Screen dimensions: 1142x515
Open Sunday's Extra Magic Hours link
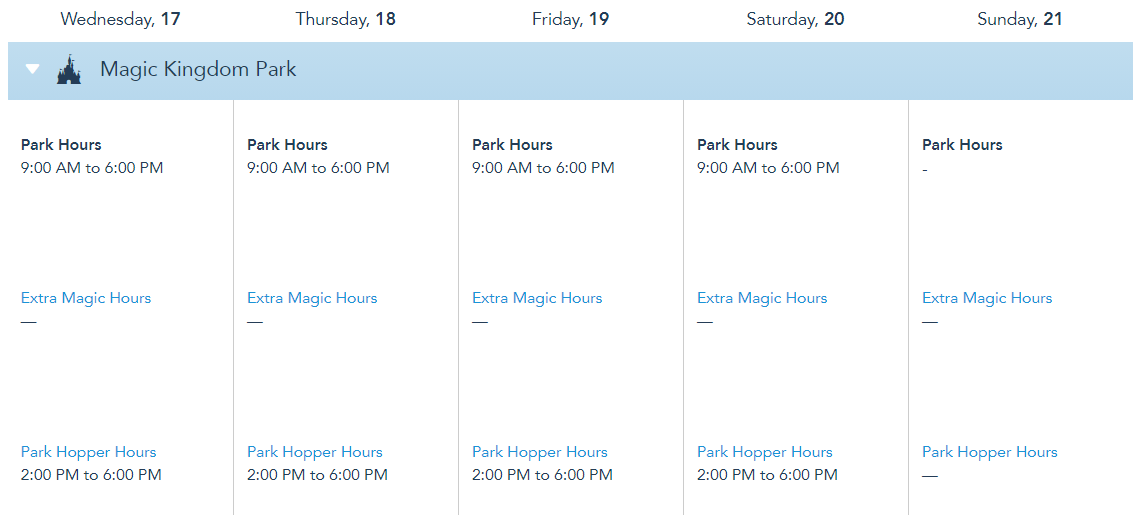pyautogui.click(x=987, y=298)
